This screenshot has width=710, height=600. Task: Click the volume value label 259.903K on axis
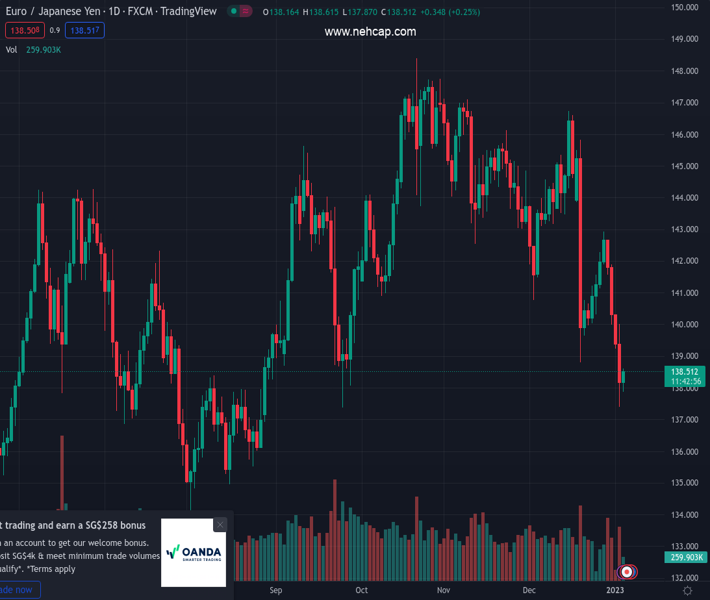click(x=685, y=558)
